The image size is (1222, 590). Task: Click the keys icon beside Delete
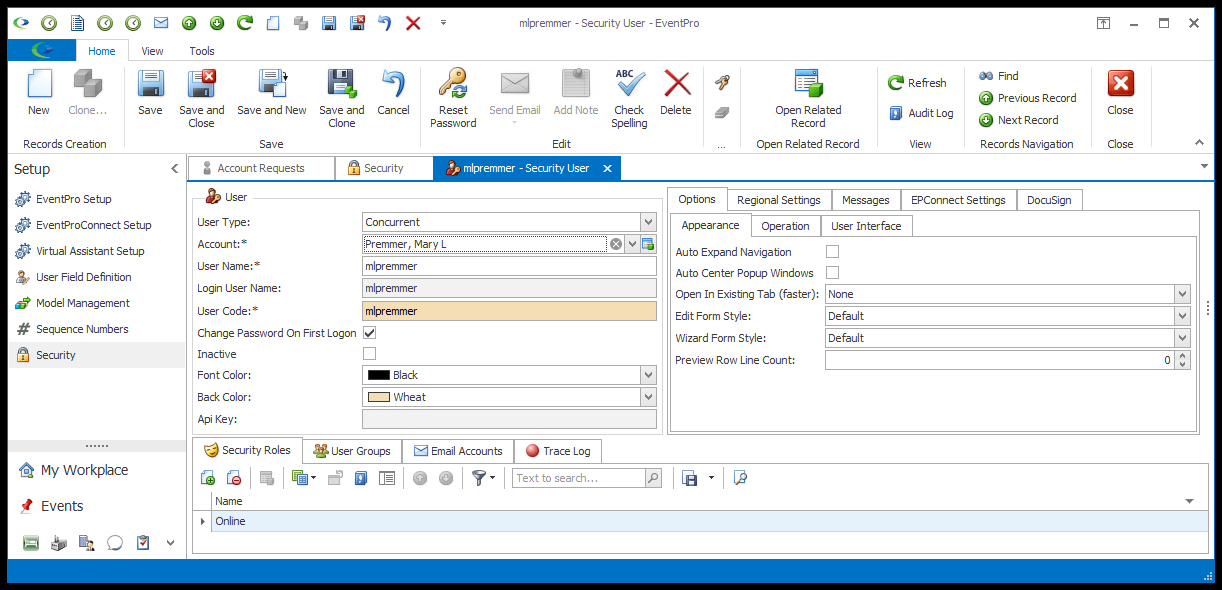(x=722, y=83)
